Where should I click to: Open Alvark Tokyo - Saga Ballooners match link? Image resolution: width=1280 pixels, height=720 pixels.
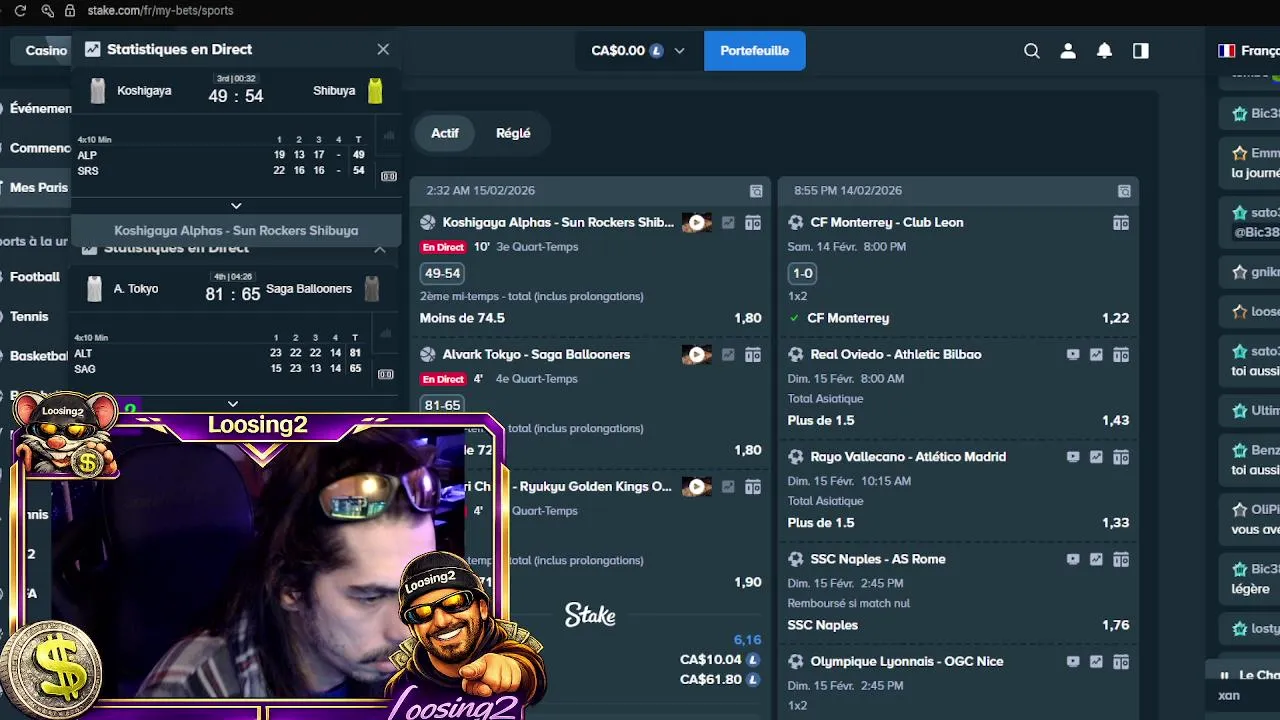(x=536, y=355)
